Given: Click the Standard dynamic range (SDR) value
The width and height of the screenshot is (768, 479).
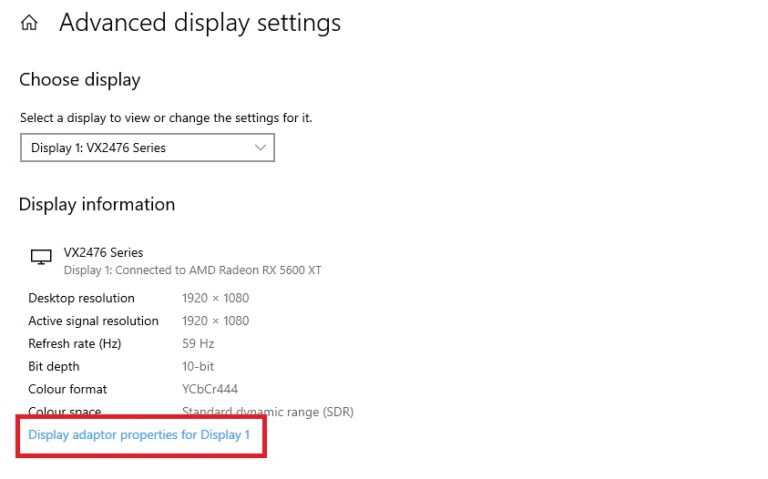Looking at the screenshot, I should point(268,412).
